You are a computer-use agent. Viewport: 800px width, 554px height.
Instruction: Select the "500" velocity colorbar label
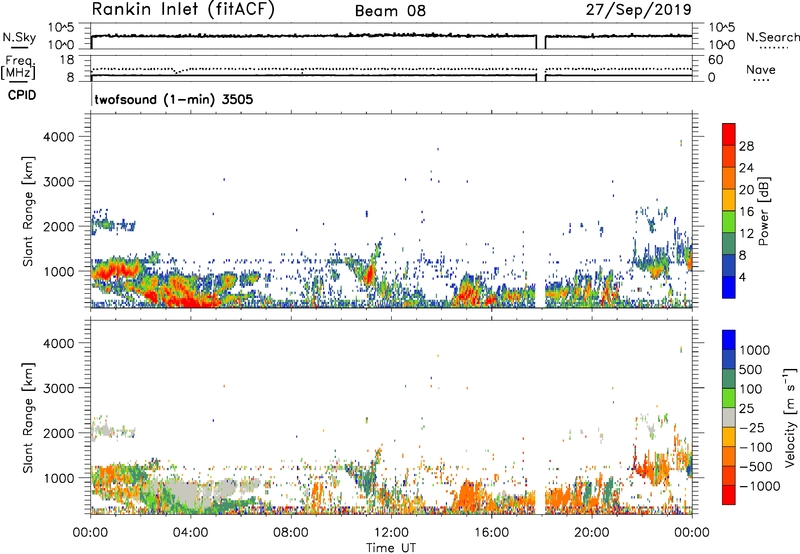click(x=751, y=370)
